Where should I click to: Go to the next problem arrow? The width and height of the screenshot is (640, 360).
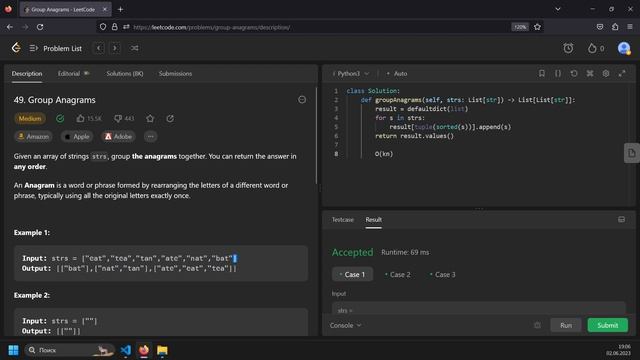tap(115, 48)
